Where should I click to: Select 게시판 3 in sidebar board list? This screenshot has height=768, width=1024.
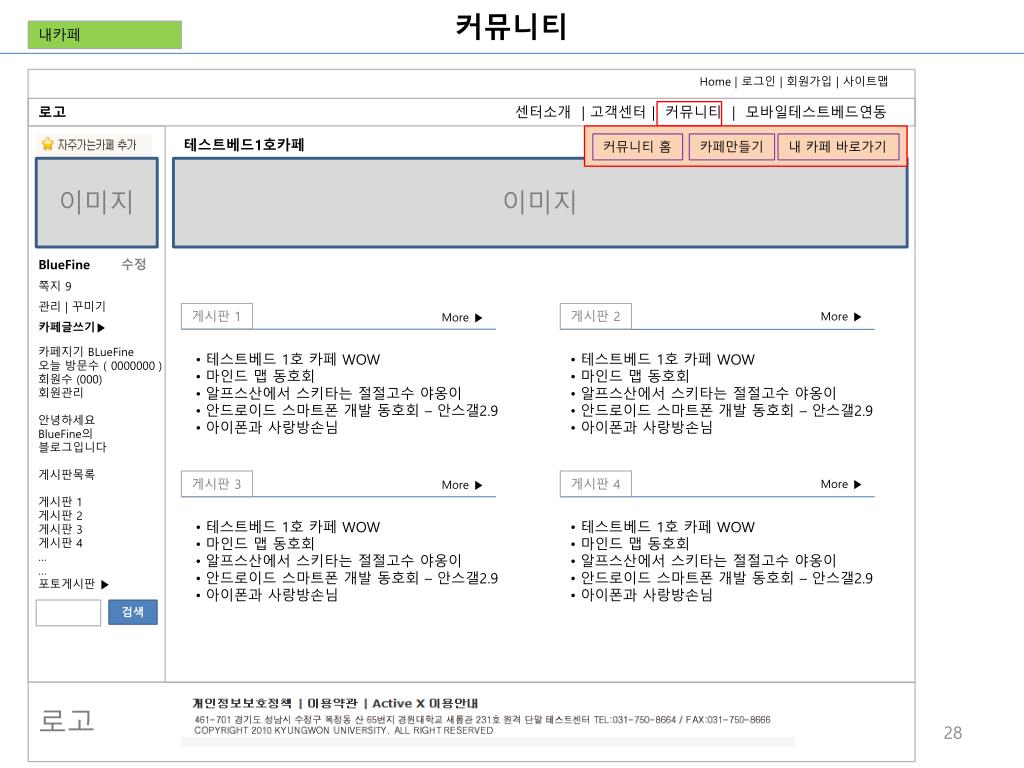coord(60,529)
